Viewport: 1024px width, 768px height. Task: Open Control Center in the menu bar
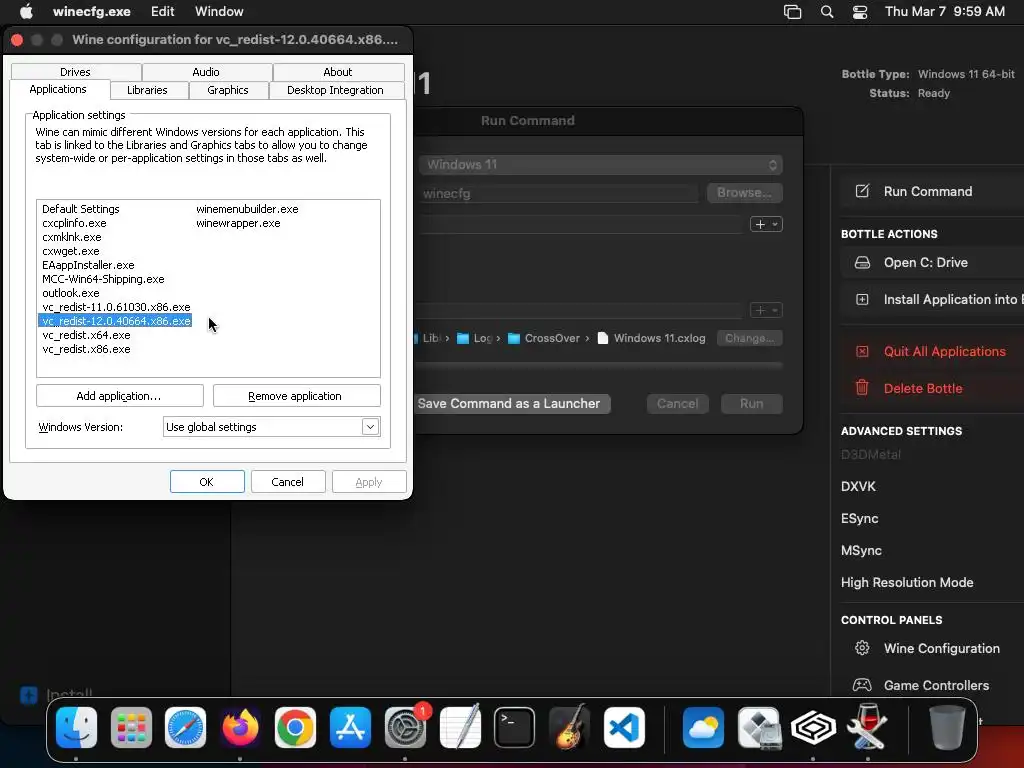860,12
